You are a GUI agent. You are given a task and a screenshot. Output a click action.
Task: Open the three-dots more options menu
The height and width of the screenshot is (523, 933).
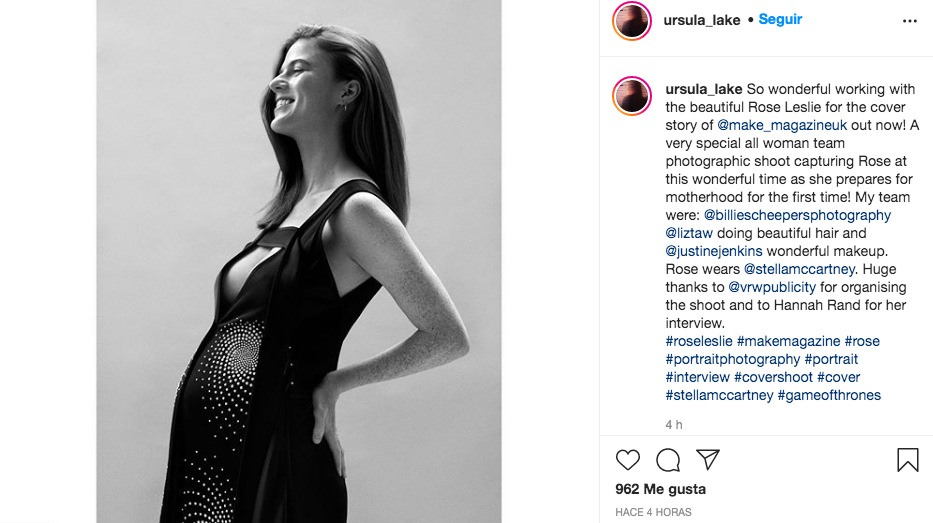coord(910,21)
